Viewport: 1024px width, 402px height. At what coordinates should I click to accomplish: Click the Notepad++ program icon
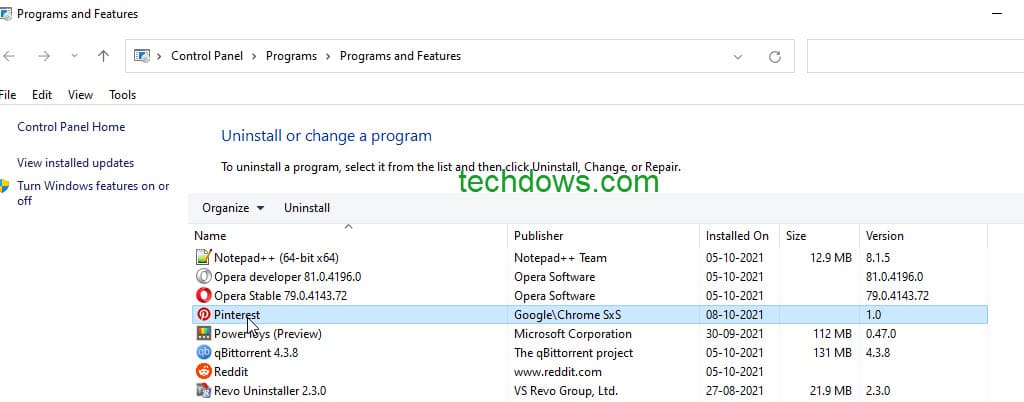pyautogui.click(x=204, y=258)
